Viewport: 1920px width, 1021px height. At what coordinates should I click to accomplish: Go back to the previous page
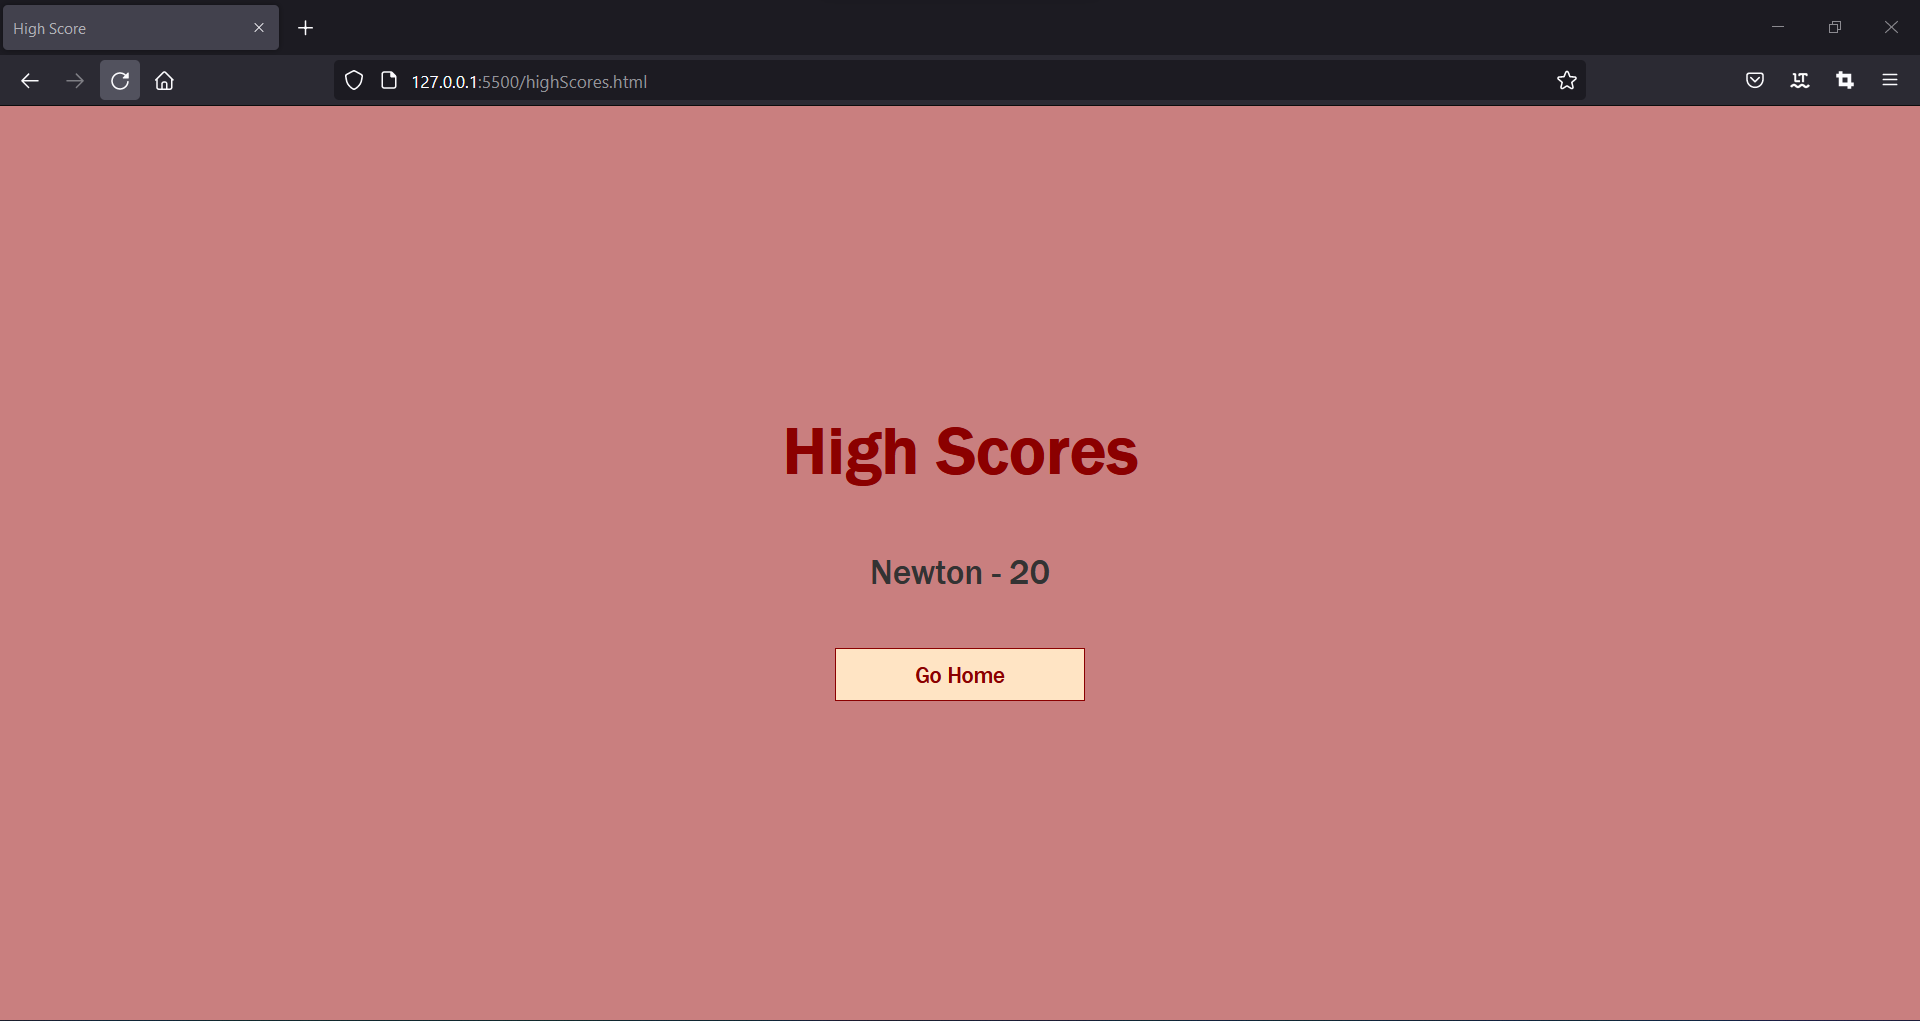(x=29, y=80)
